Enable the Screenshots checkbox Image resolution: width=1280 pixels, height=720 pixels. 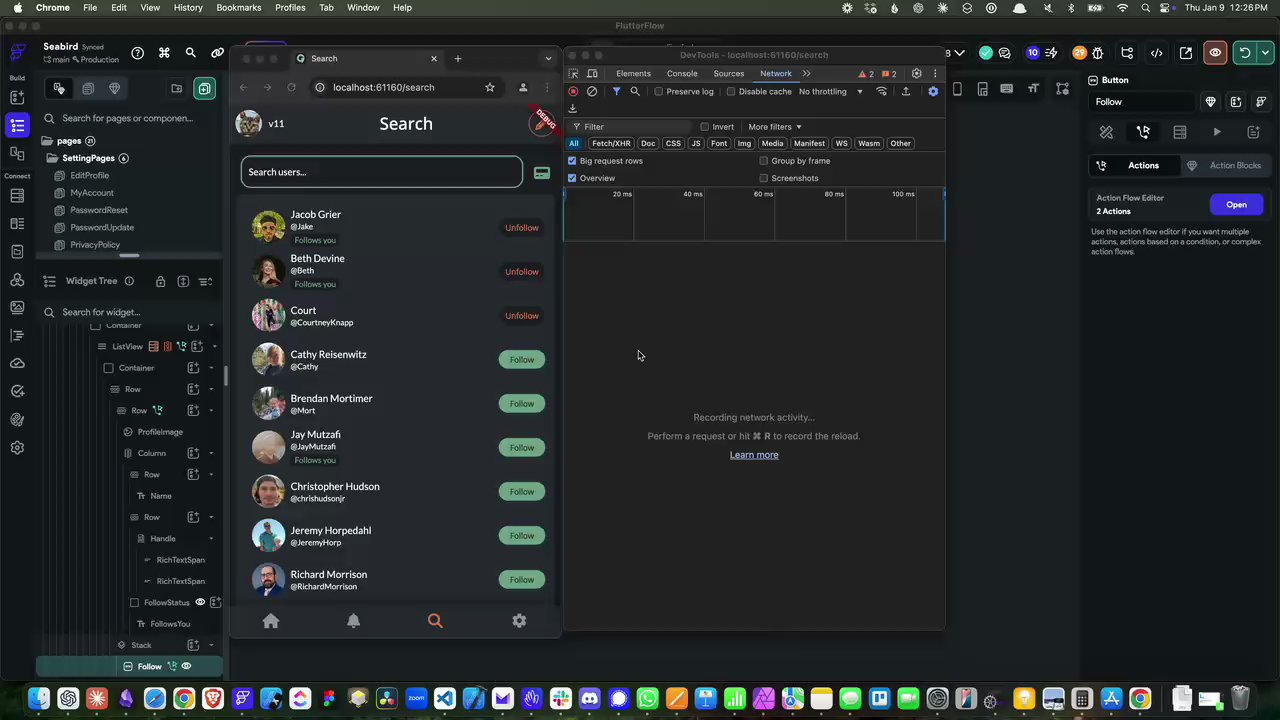point(764,178)
